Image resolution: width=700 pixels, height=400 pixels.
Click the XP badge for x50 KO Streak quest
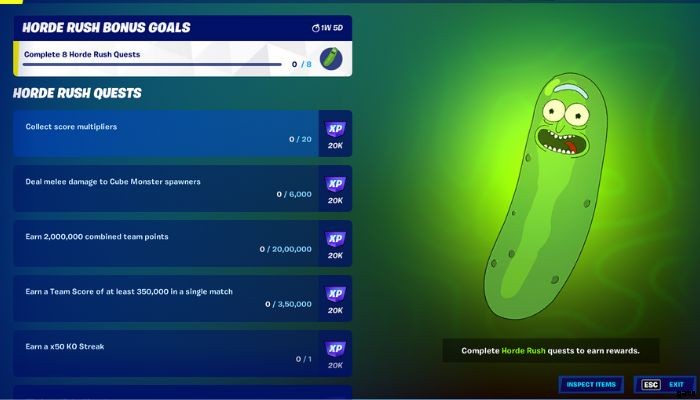point(335,349)
